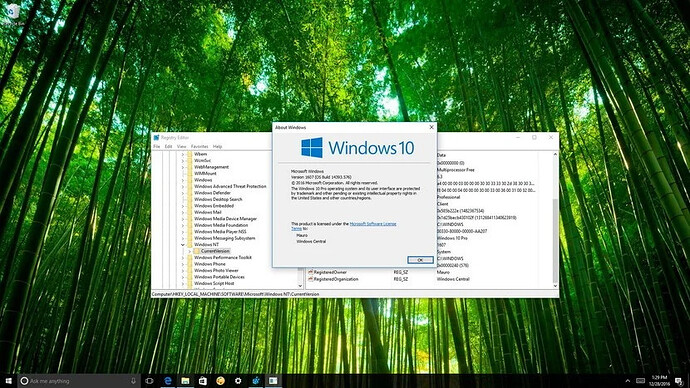The image size is (690, 388).
Task: Select the Windows Desktop Search key
Action: point(218,199)
